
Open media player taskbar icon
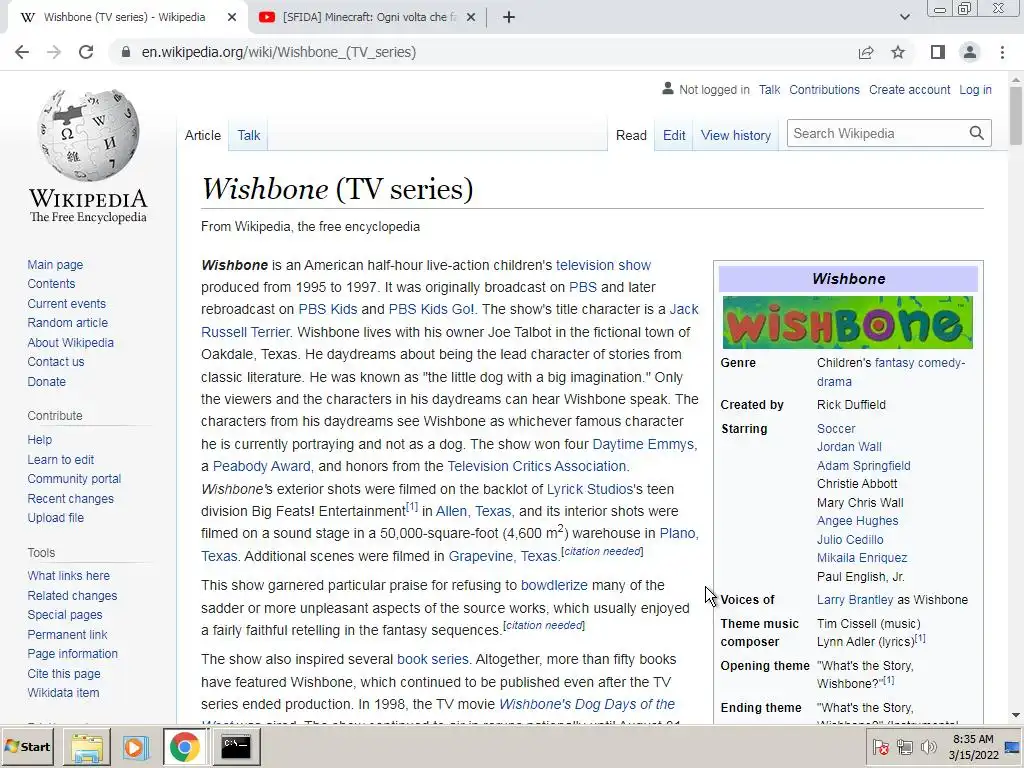tap(136, 746)
